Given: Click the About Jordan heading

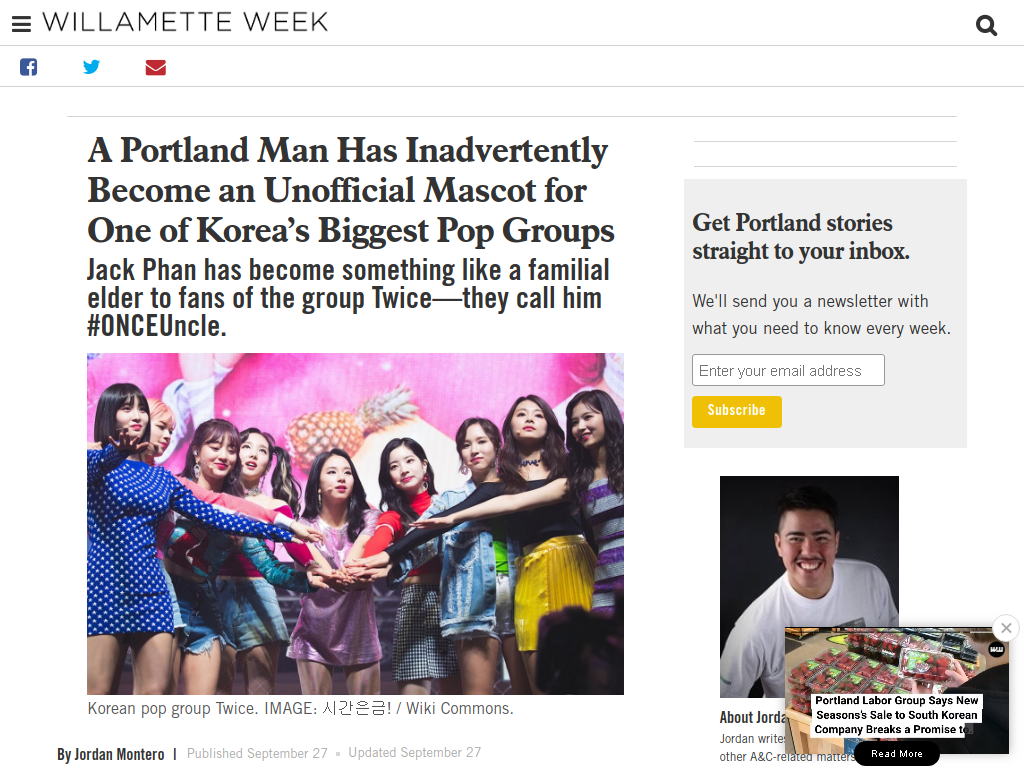Looking at the screenshot, I should tap(753, 717).
